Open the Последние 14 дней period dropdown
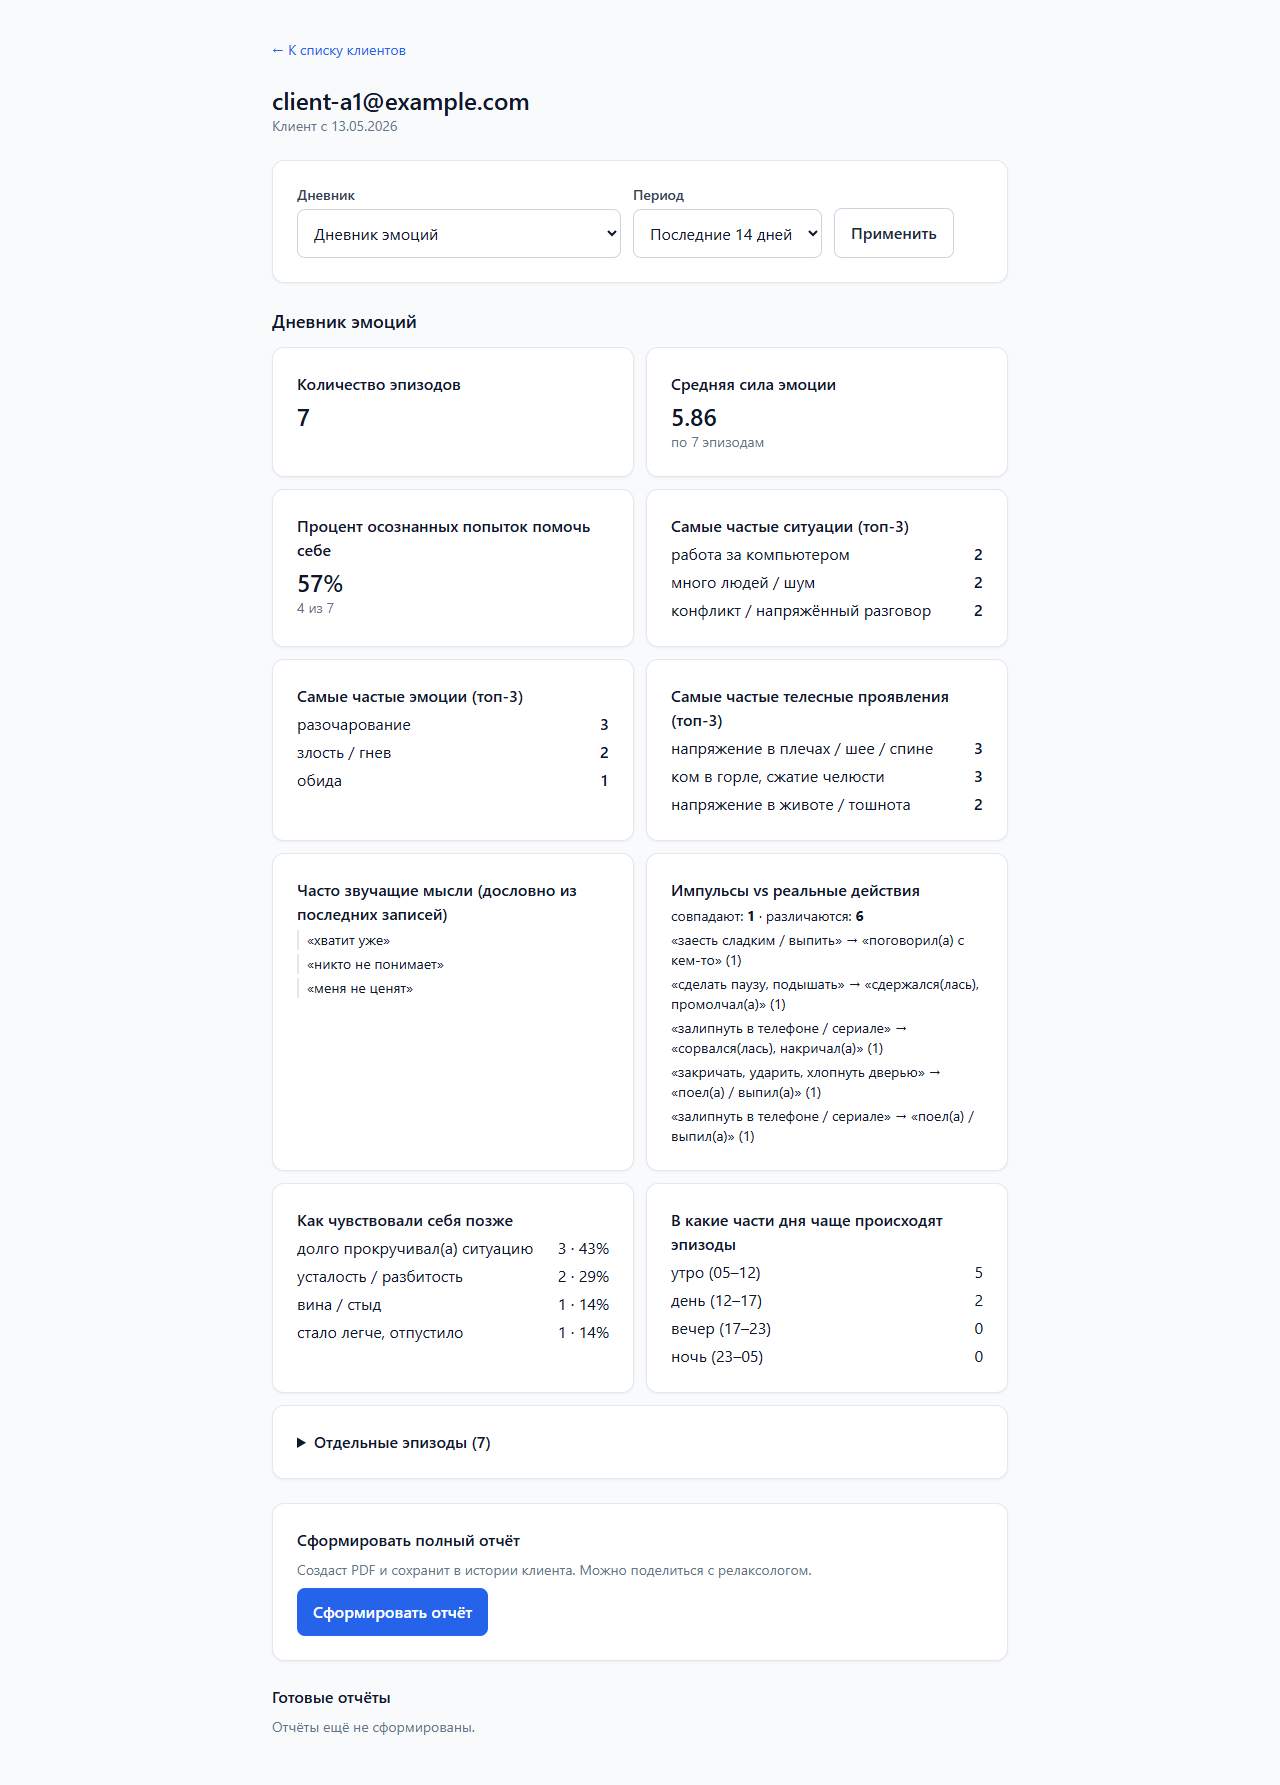 tap(727, 234)
